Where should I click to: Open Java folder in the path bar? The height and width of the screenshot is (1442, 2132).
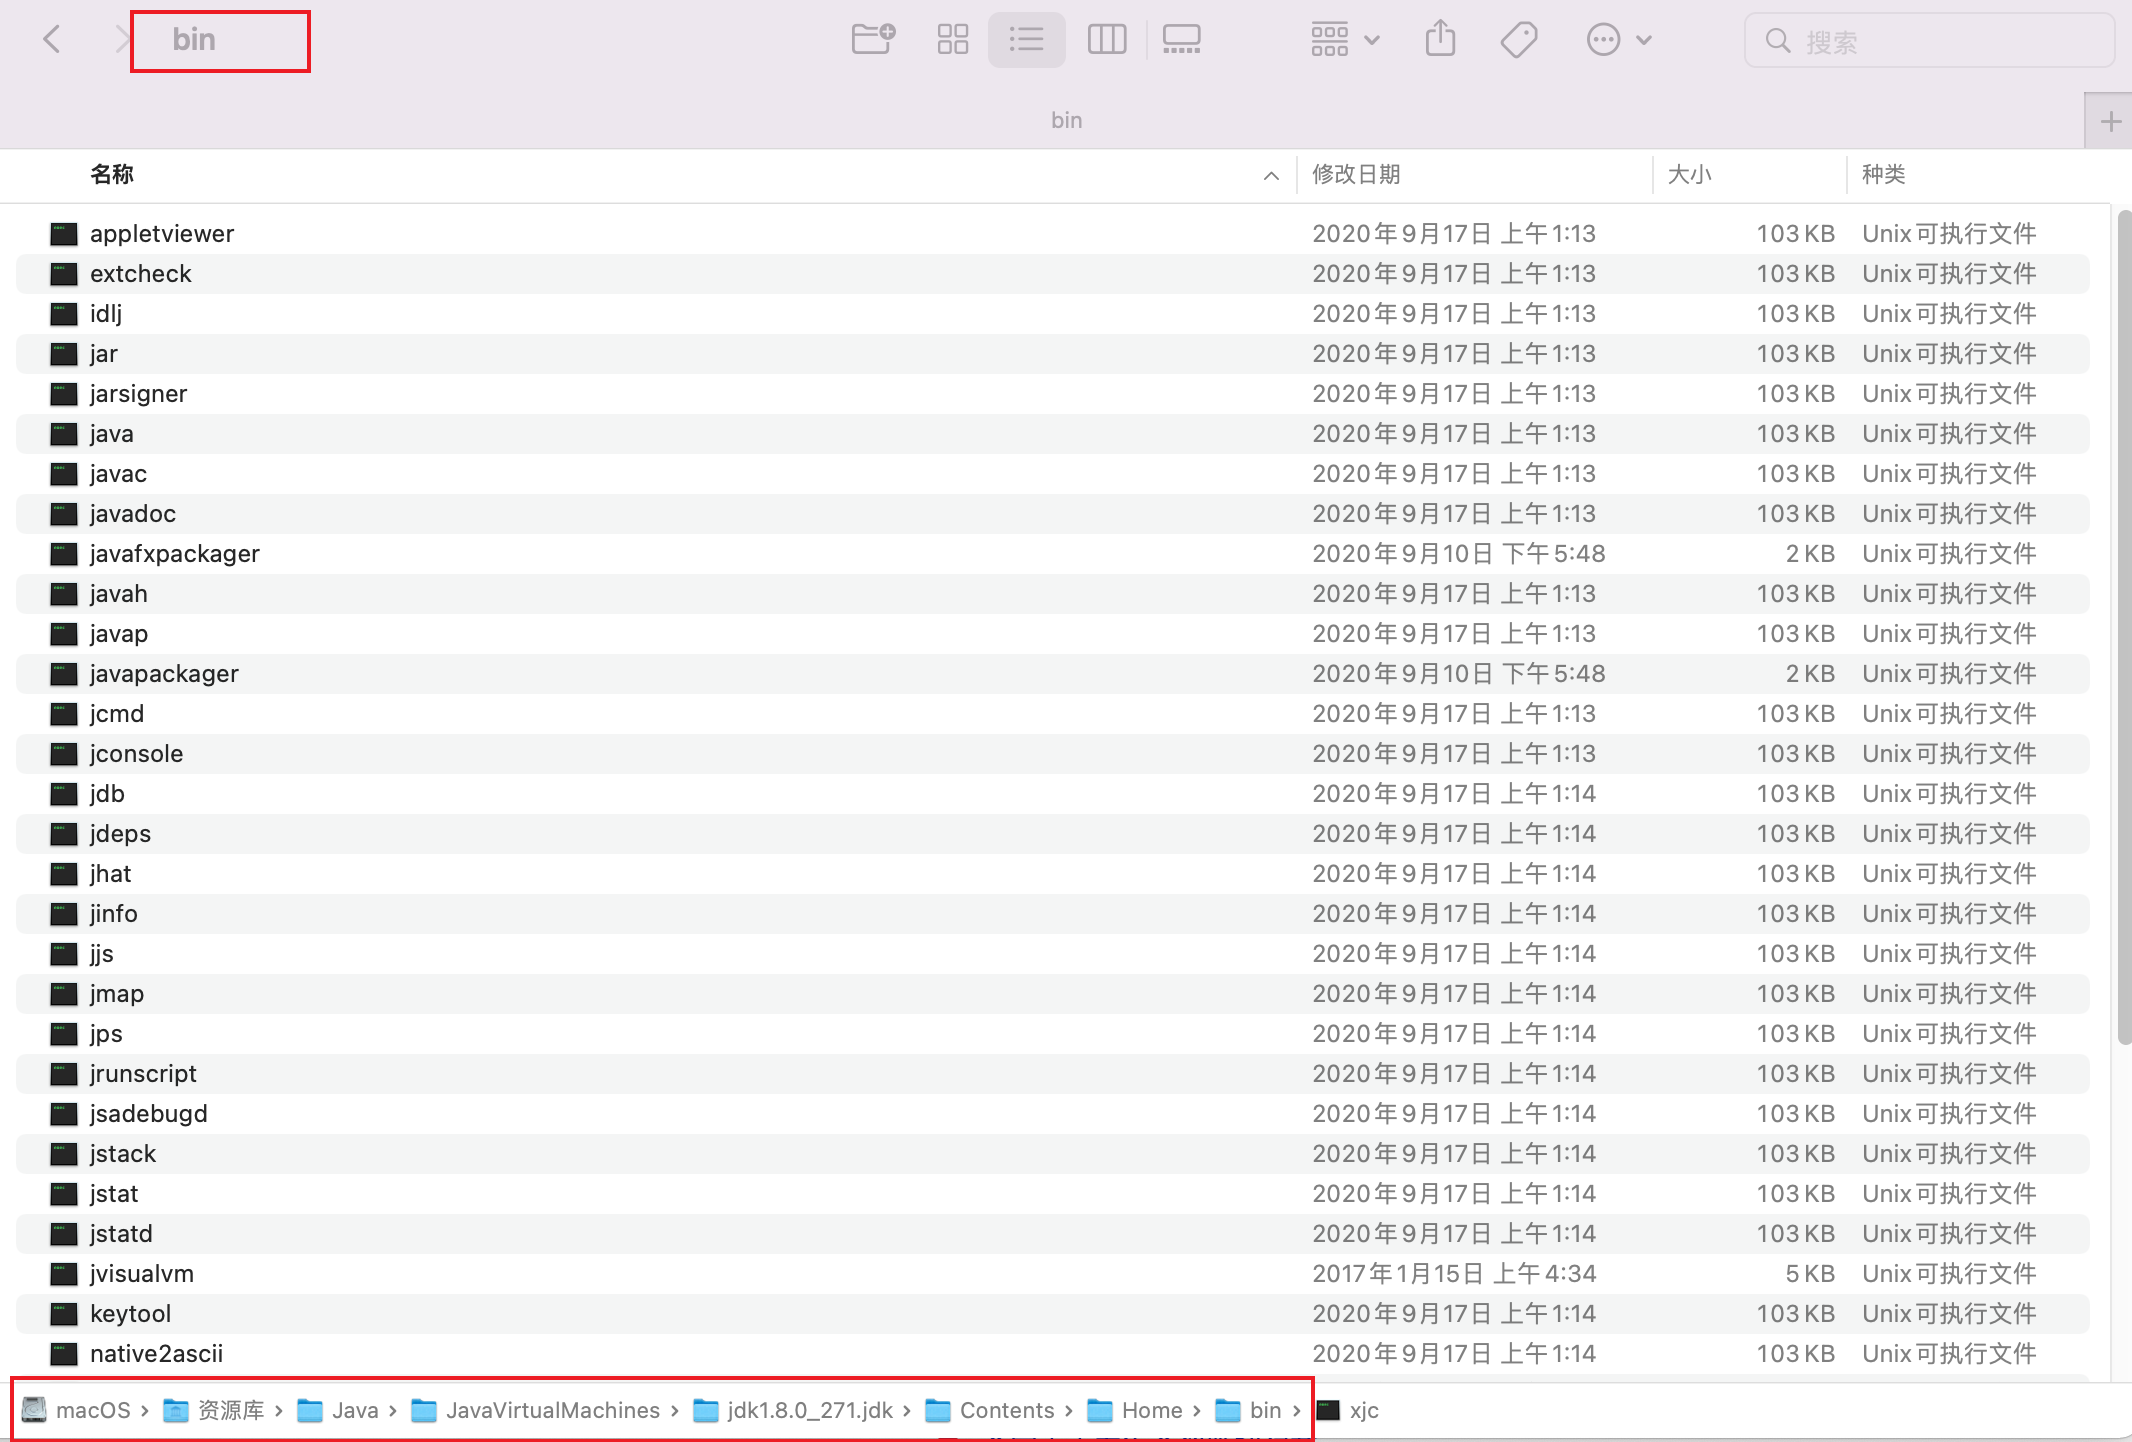[338, 1410]
